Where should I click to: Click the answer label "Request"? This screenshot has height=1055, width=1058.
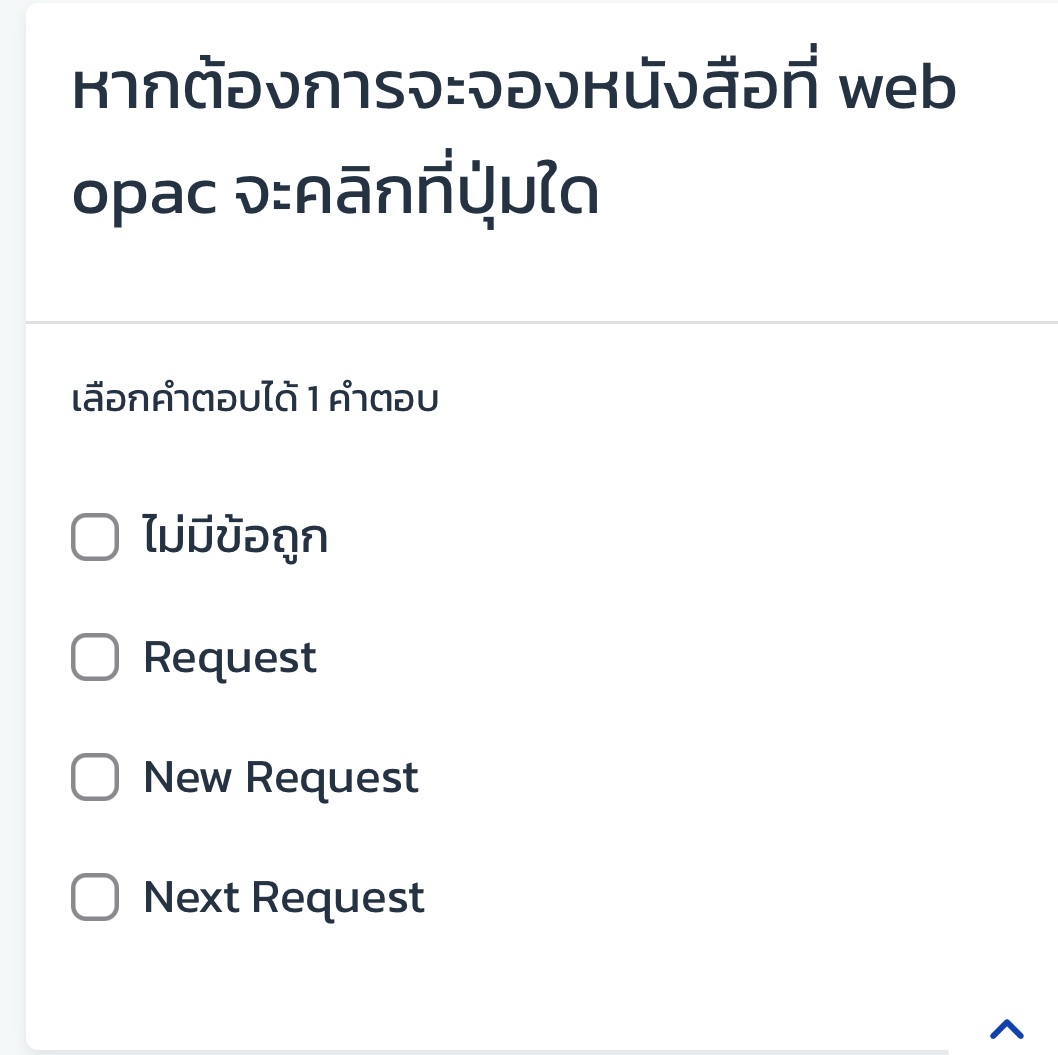230,657
